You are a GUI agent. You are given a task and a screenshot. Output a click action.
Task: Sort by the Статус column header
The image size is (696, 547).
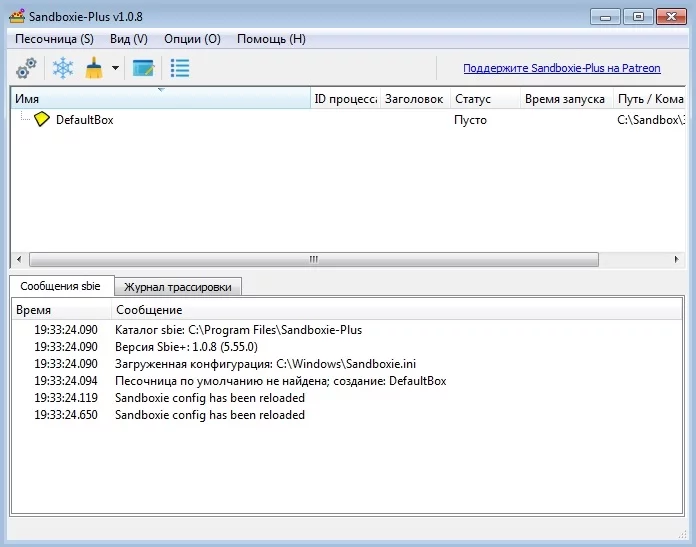(485, 98)
